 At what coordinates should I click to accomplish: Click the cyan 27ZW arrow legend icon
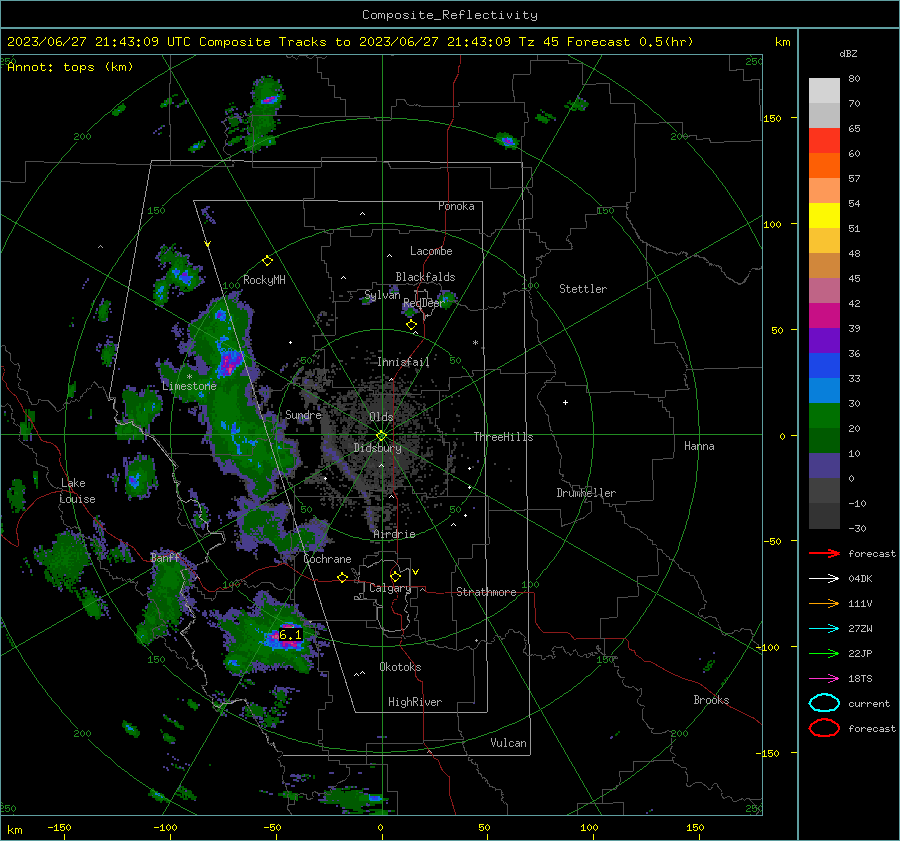(824, 629)
